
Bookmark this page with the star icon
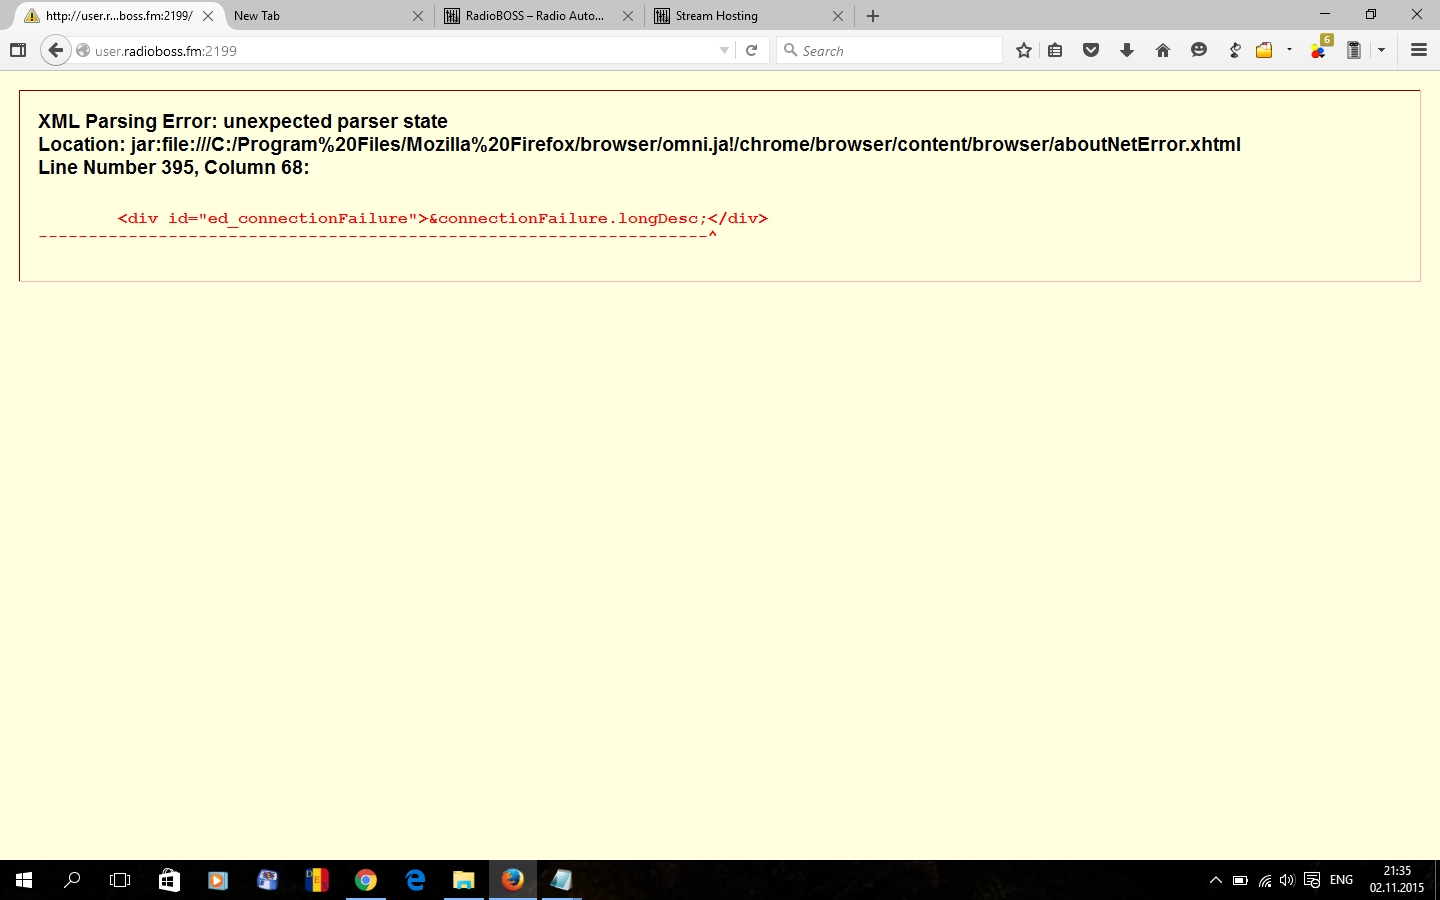tap(1023, 51)
